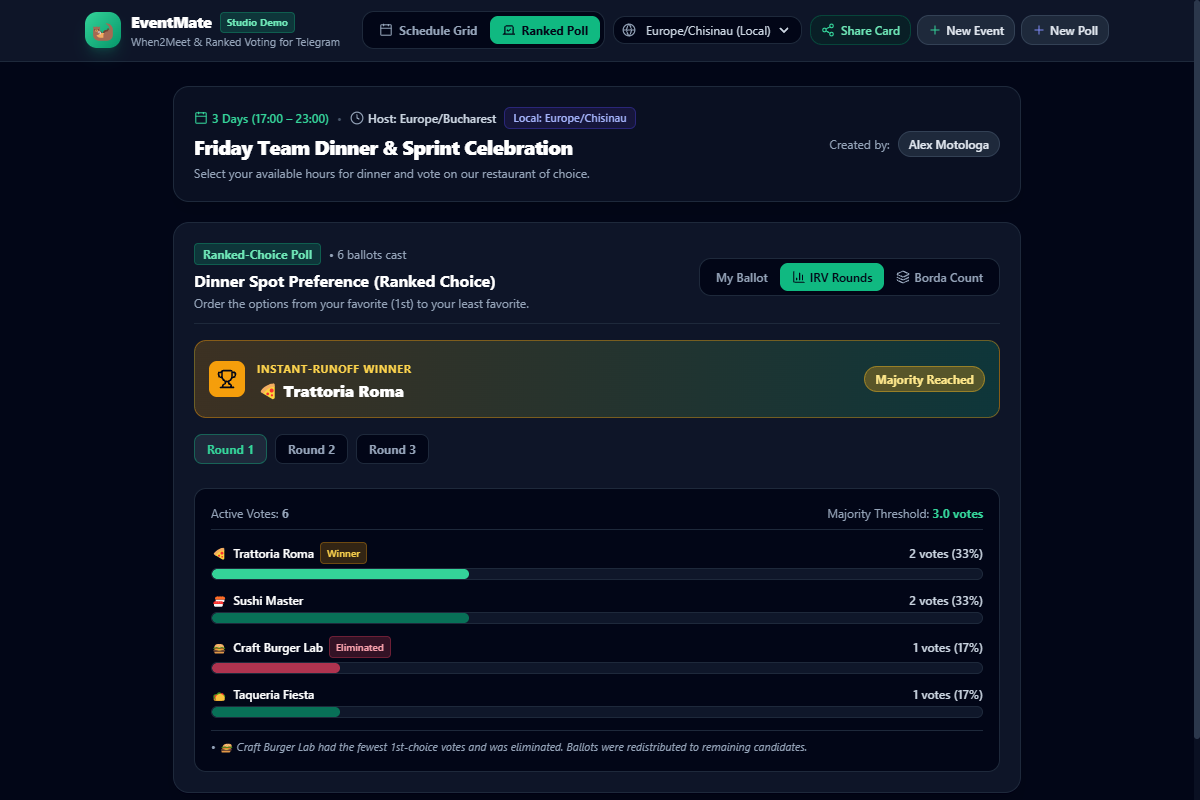Create a New Event
This screenshot has height=800, width=1200.
coord(966,30)
